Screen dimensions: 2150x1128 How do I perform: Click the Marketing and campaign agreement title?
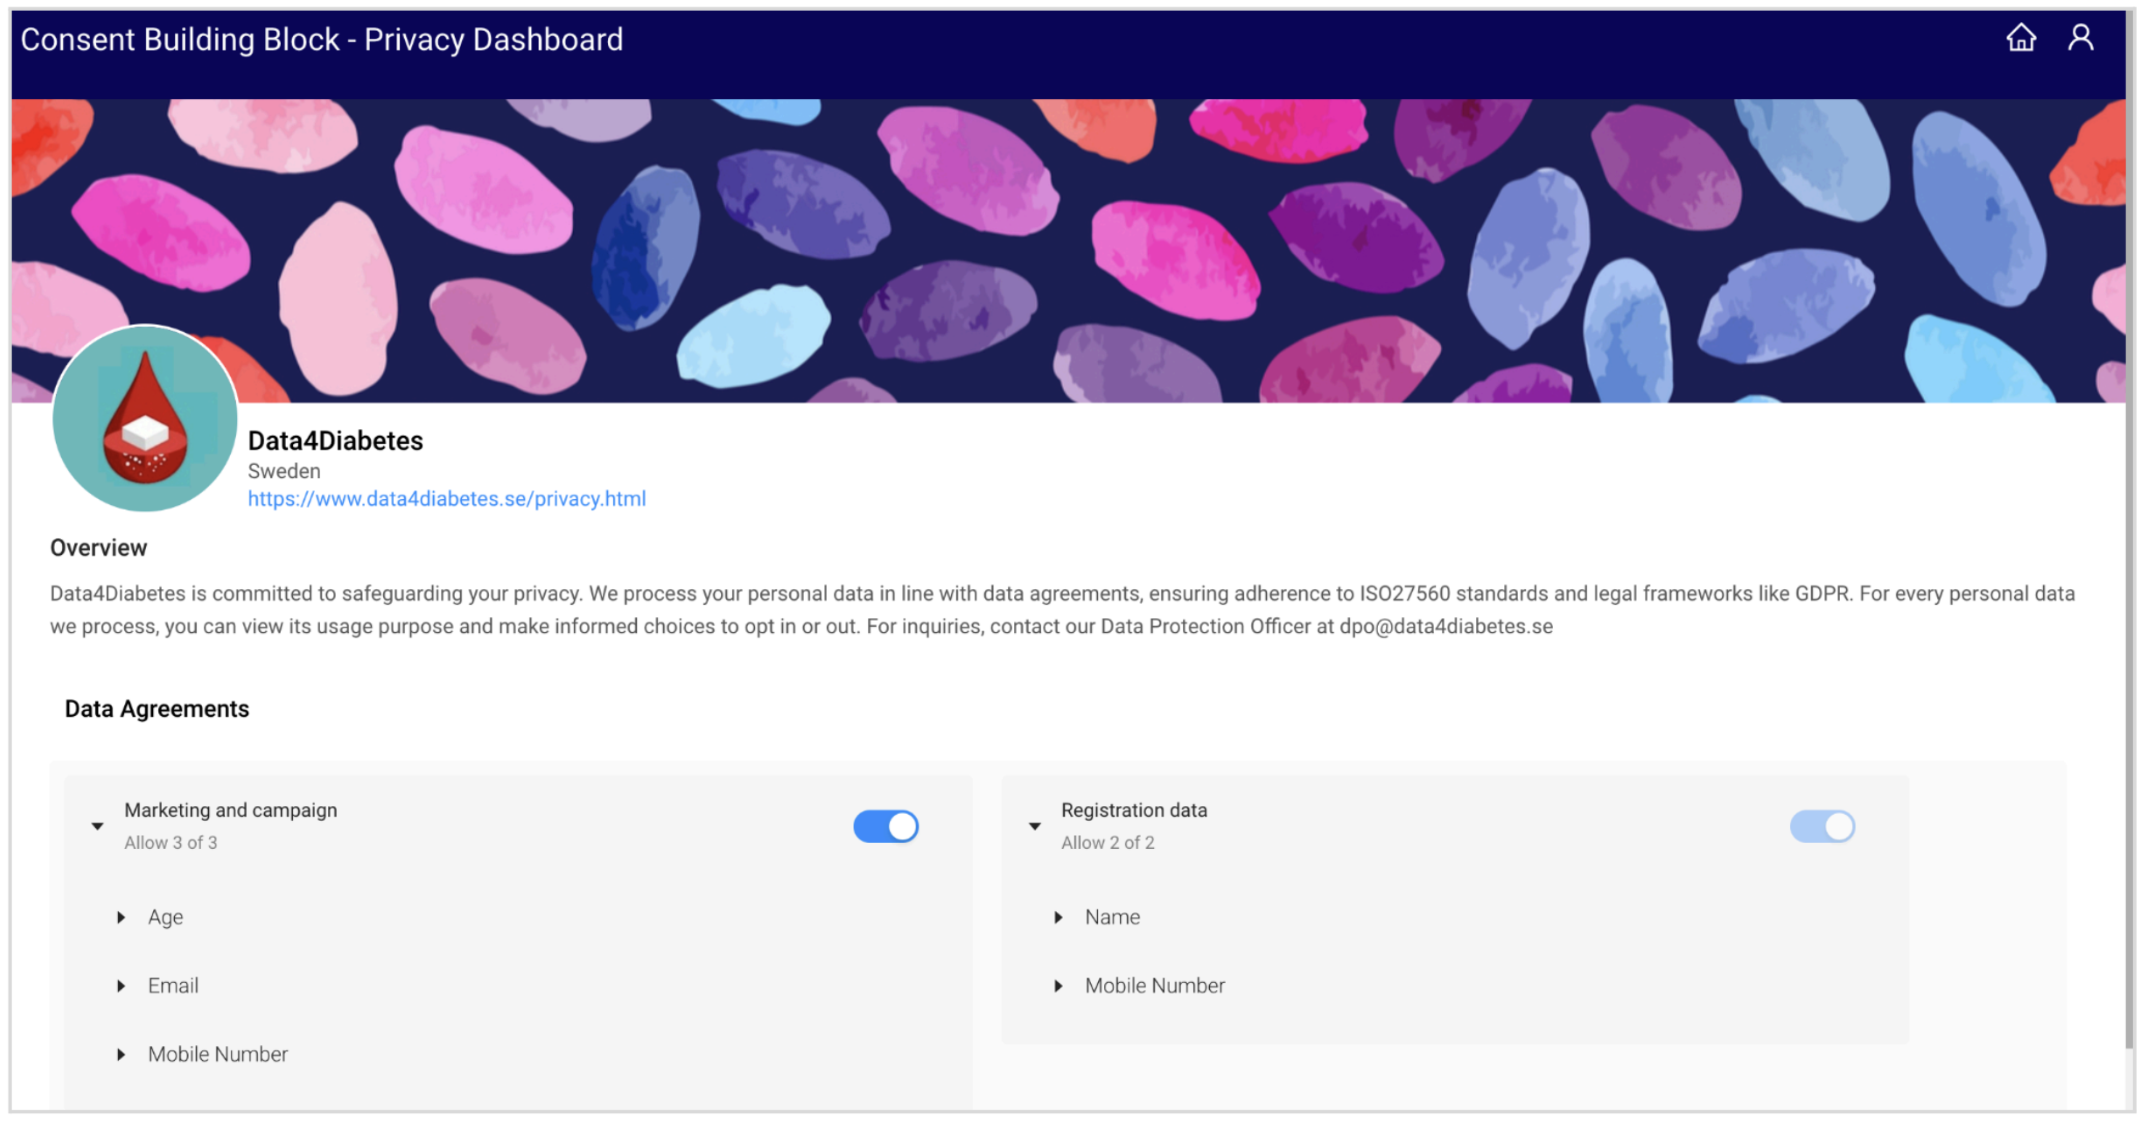[230, 810]
